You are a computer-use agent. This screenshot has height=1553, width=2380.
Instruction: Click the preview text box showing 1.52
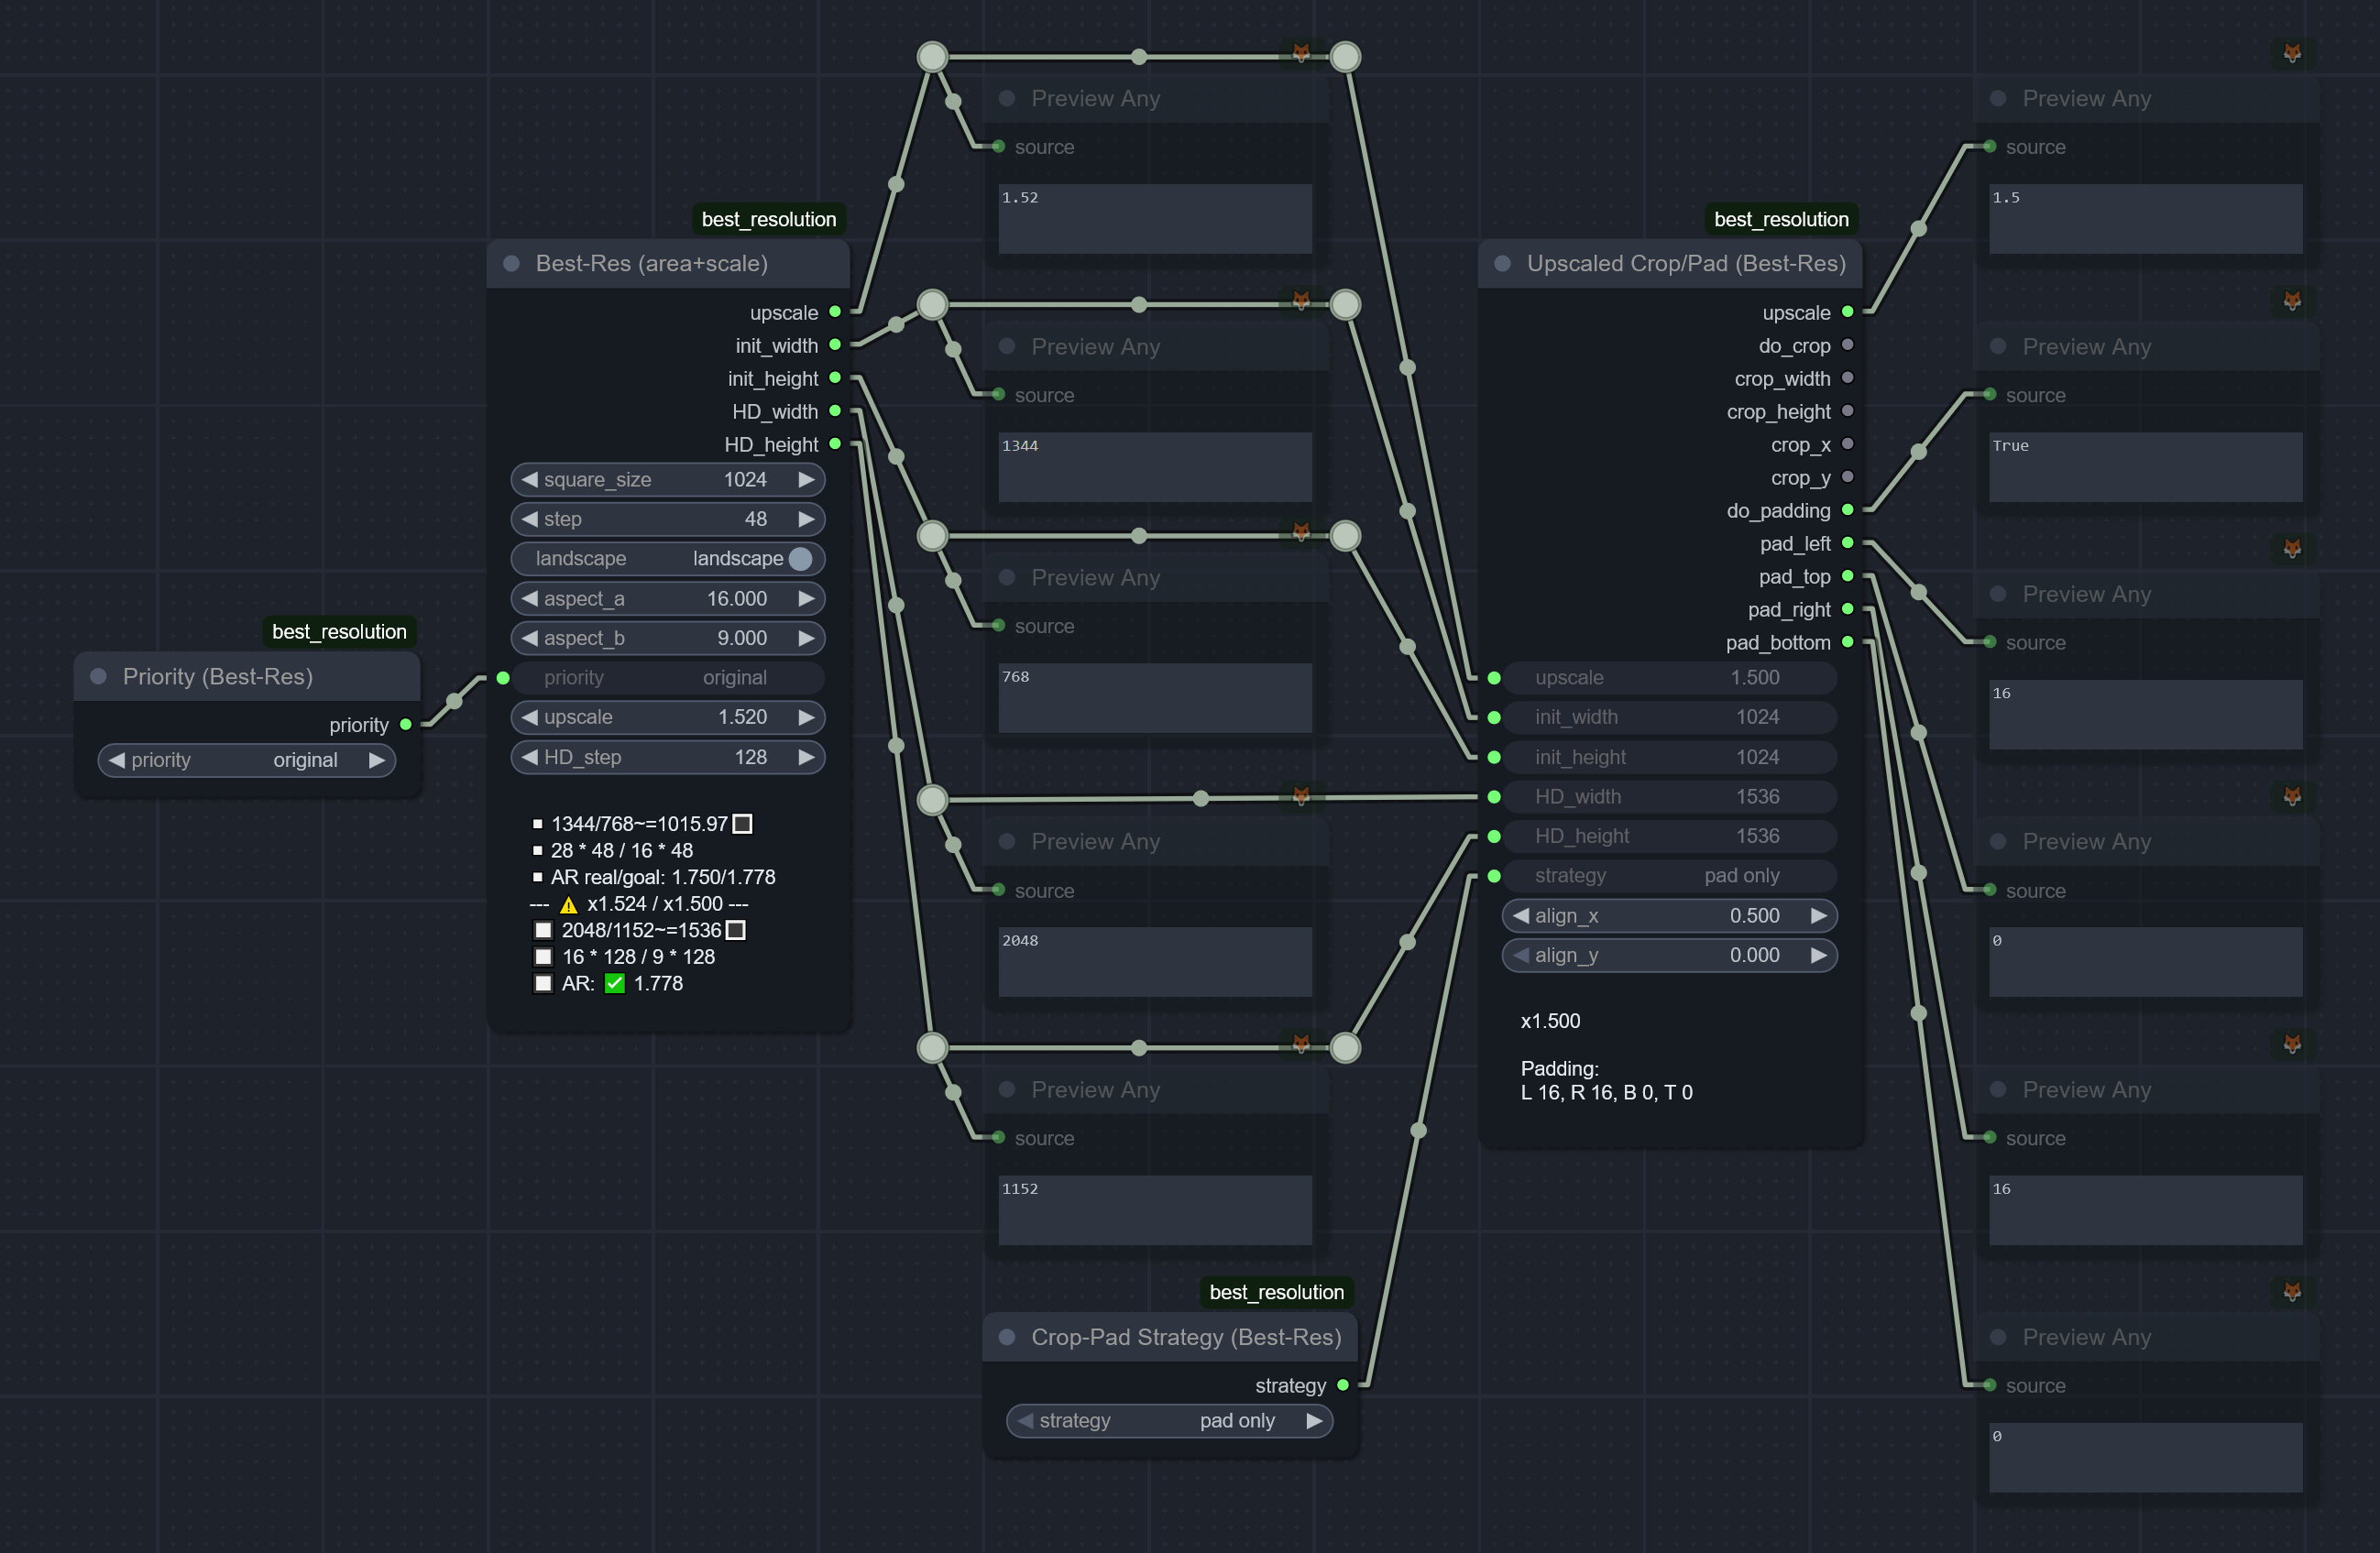tap(1155, 218)
